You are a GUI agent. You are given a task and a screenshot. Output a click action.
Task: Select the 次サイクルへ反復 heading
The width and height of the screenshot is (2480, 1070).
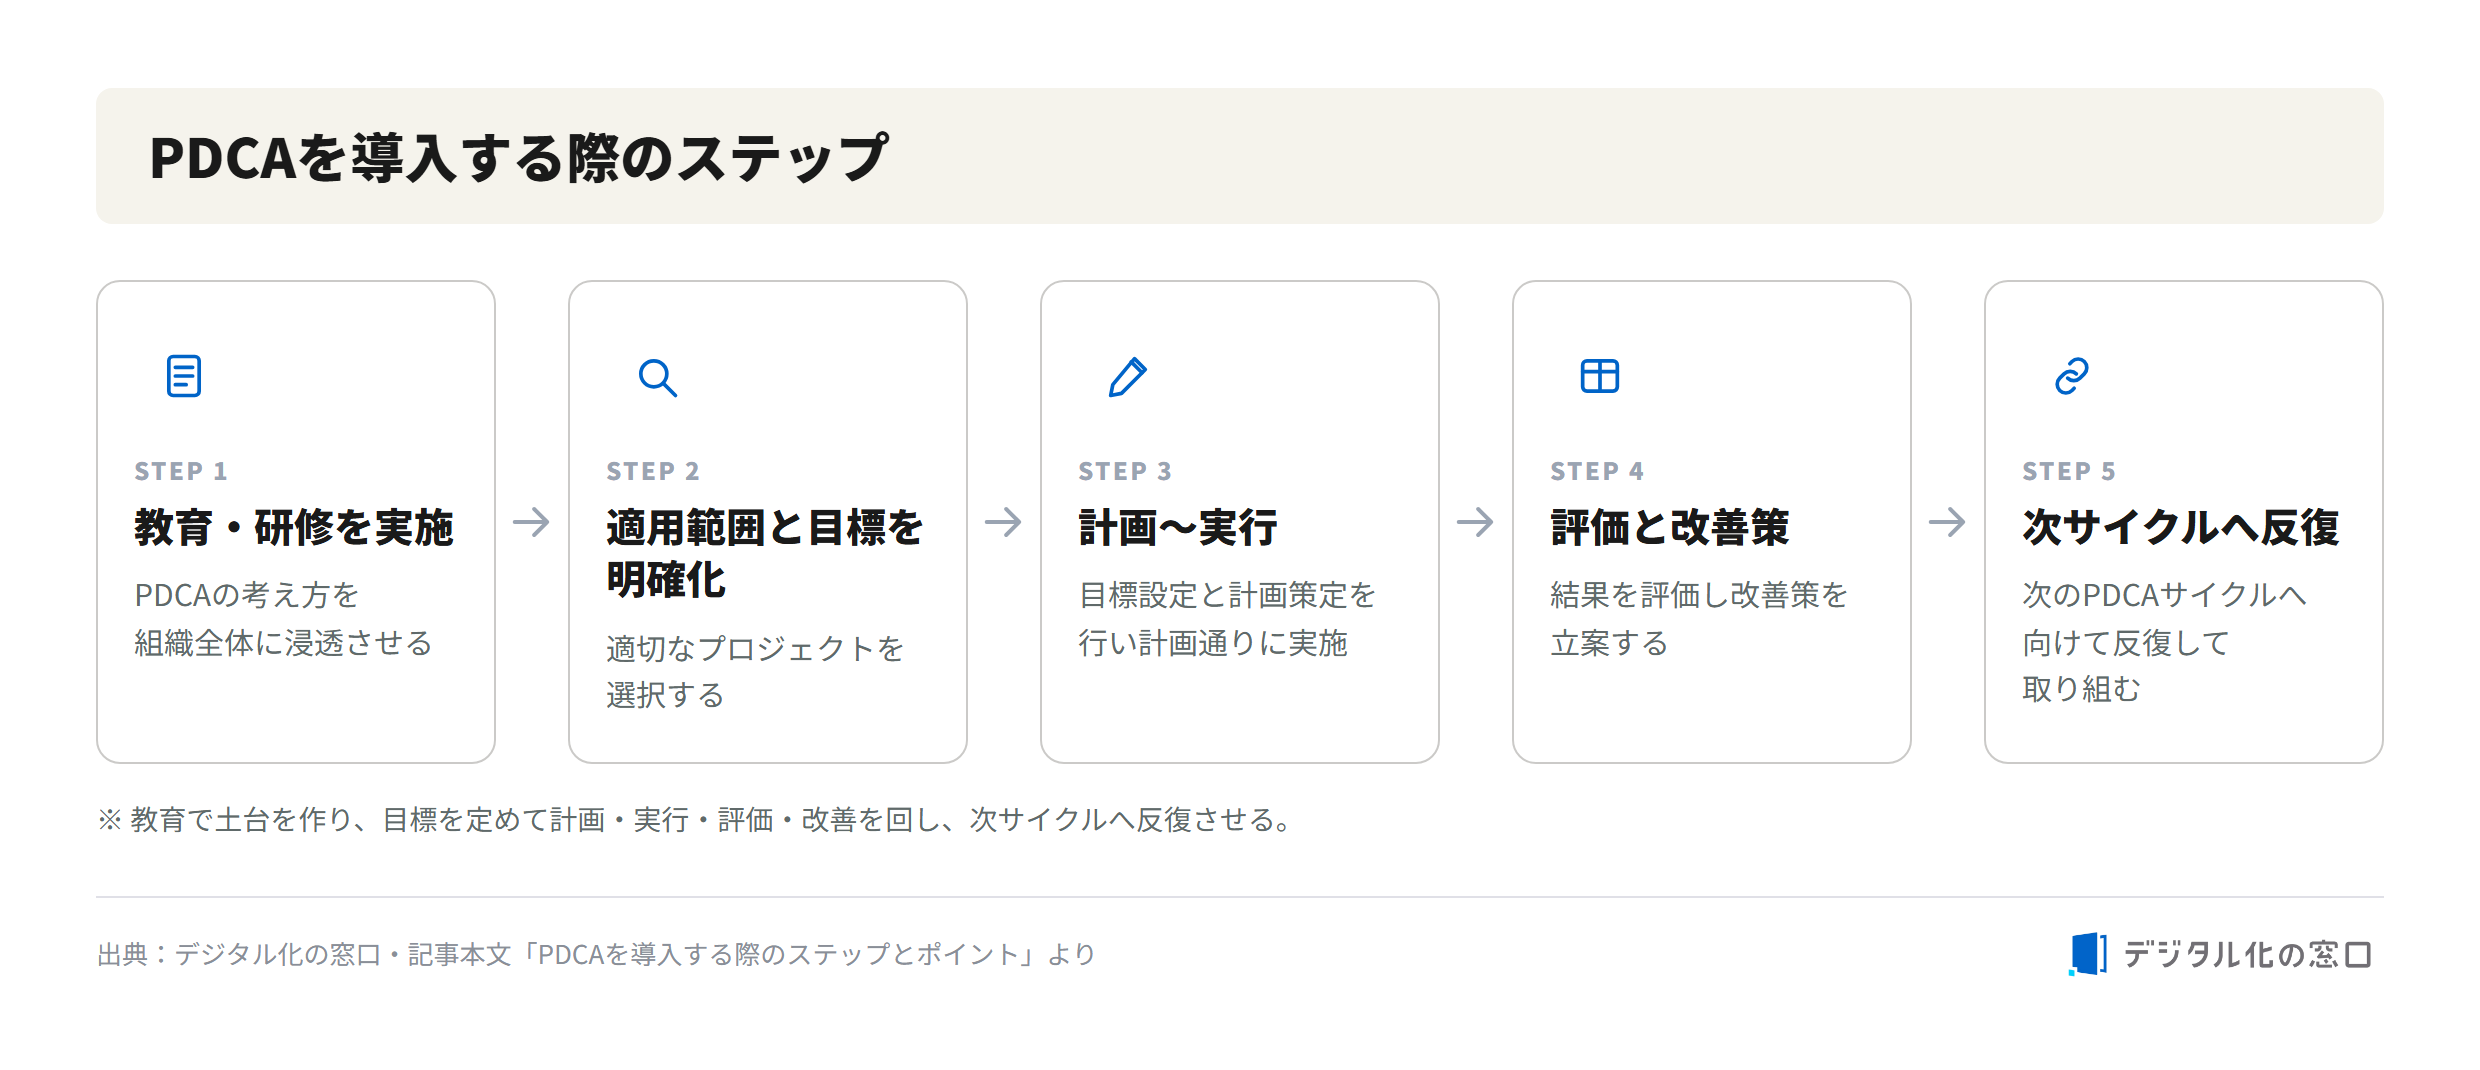pyautogui.click(x=2181, y=527)
